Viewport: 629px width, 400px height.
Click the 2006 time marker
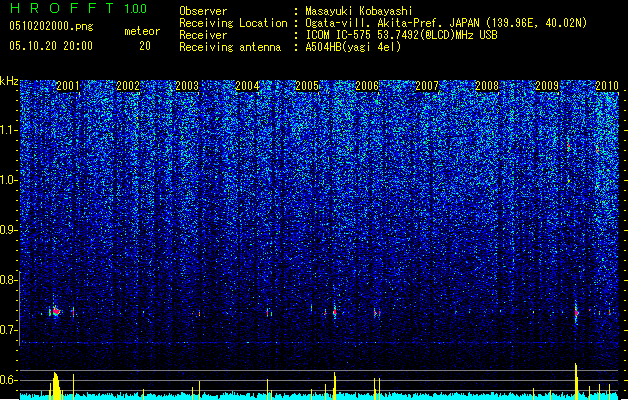(x=367, y=86)
